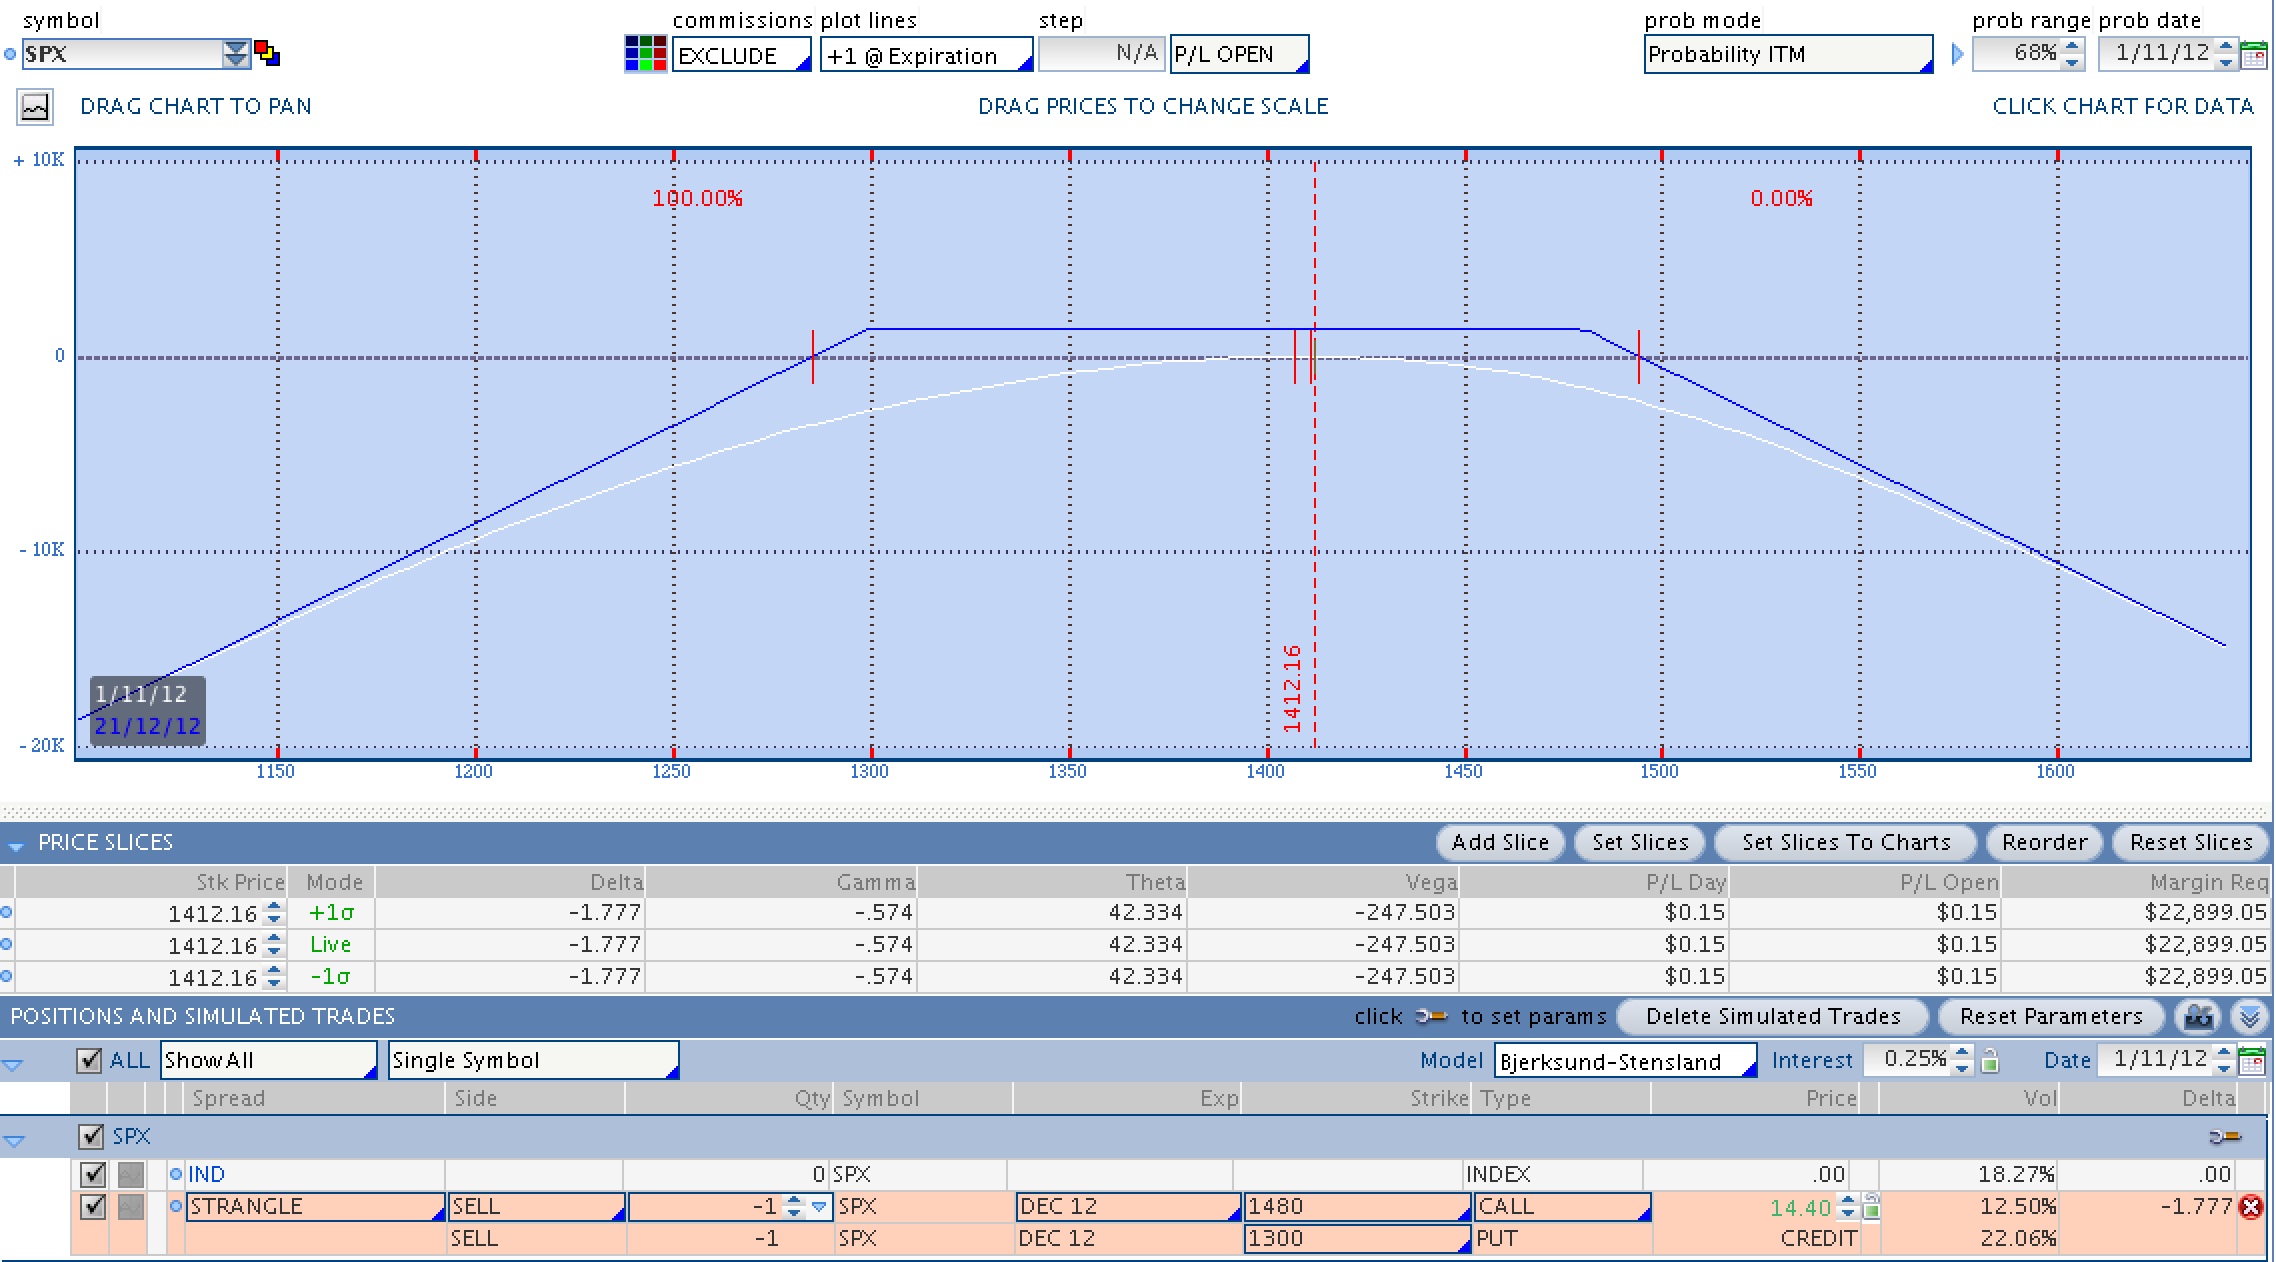The width and height of the screenshot is (2276, 1262).
Task: Click the chart mode icon beside DRAG CHART
Action: [35, 107]
